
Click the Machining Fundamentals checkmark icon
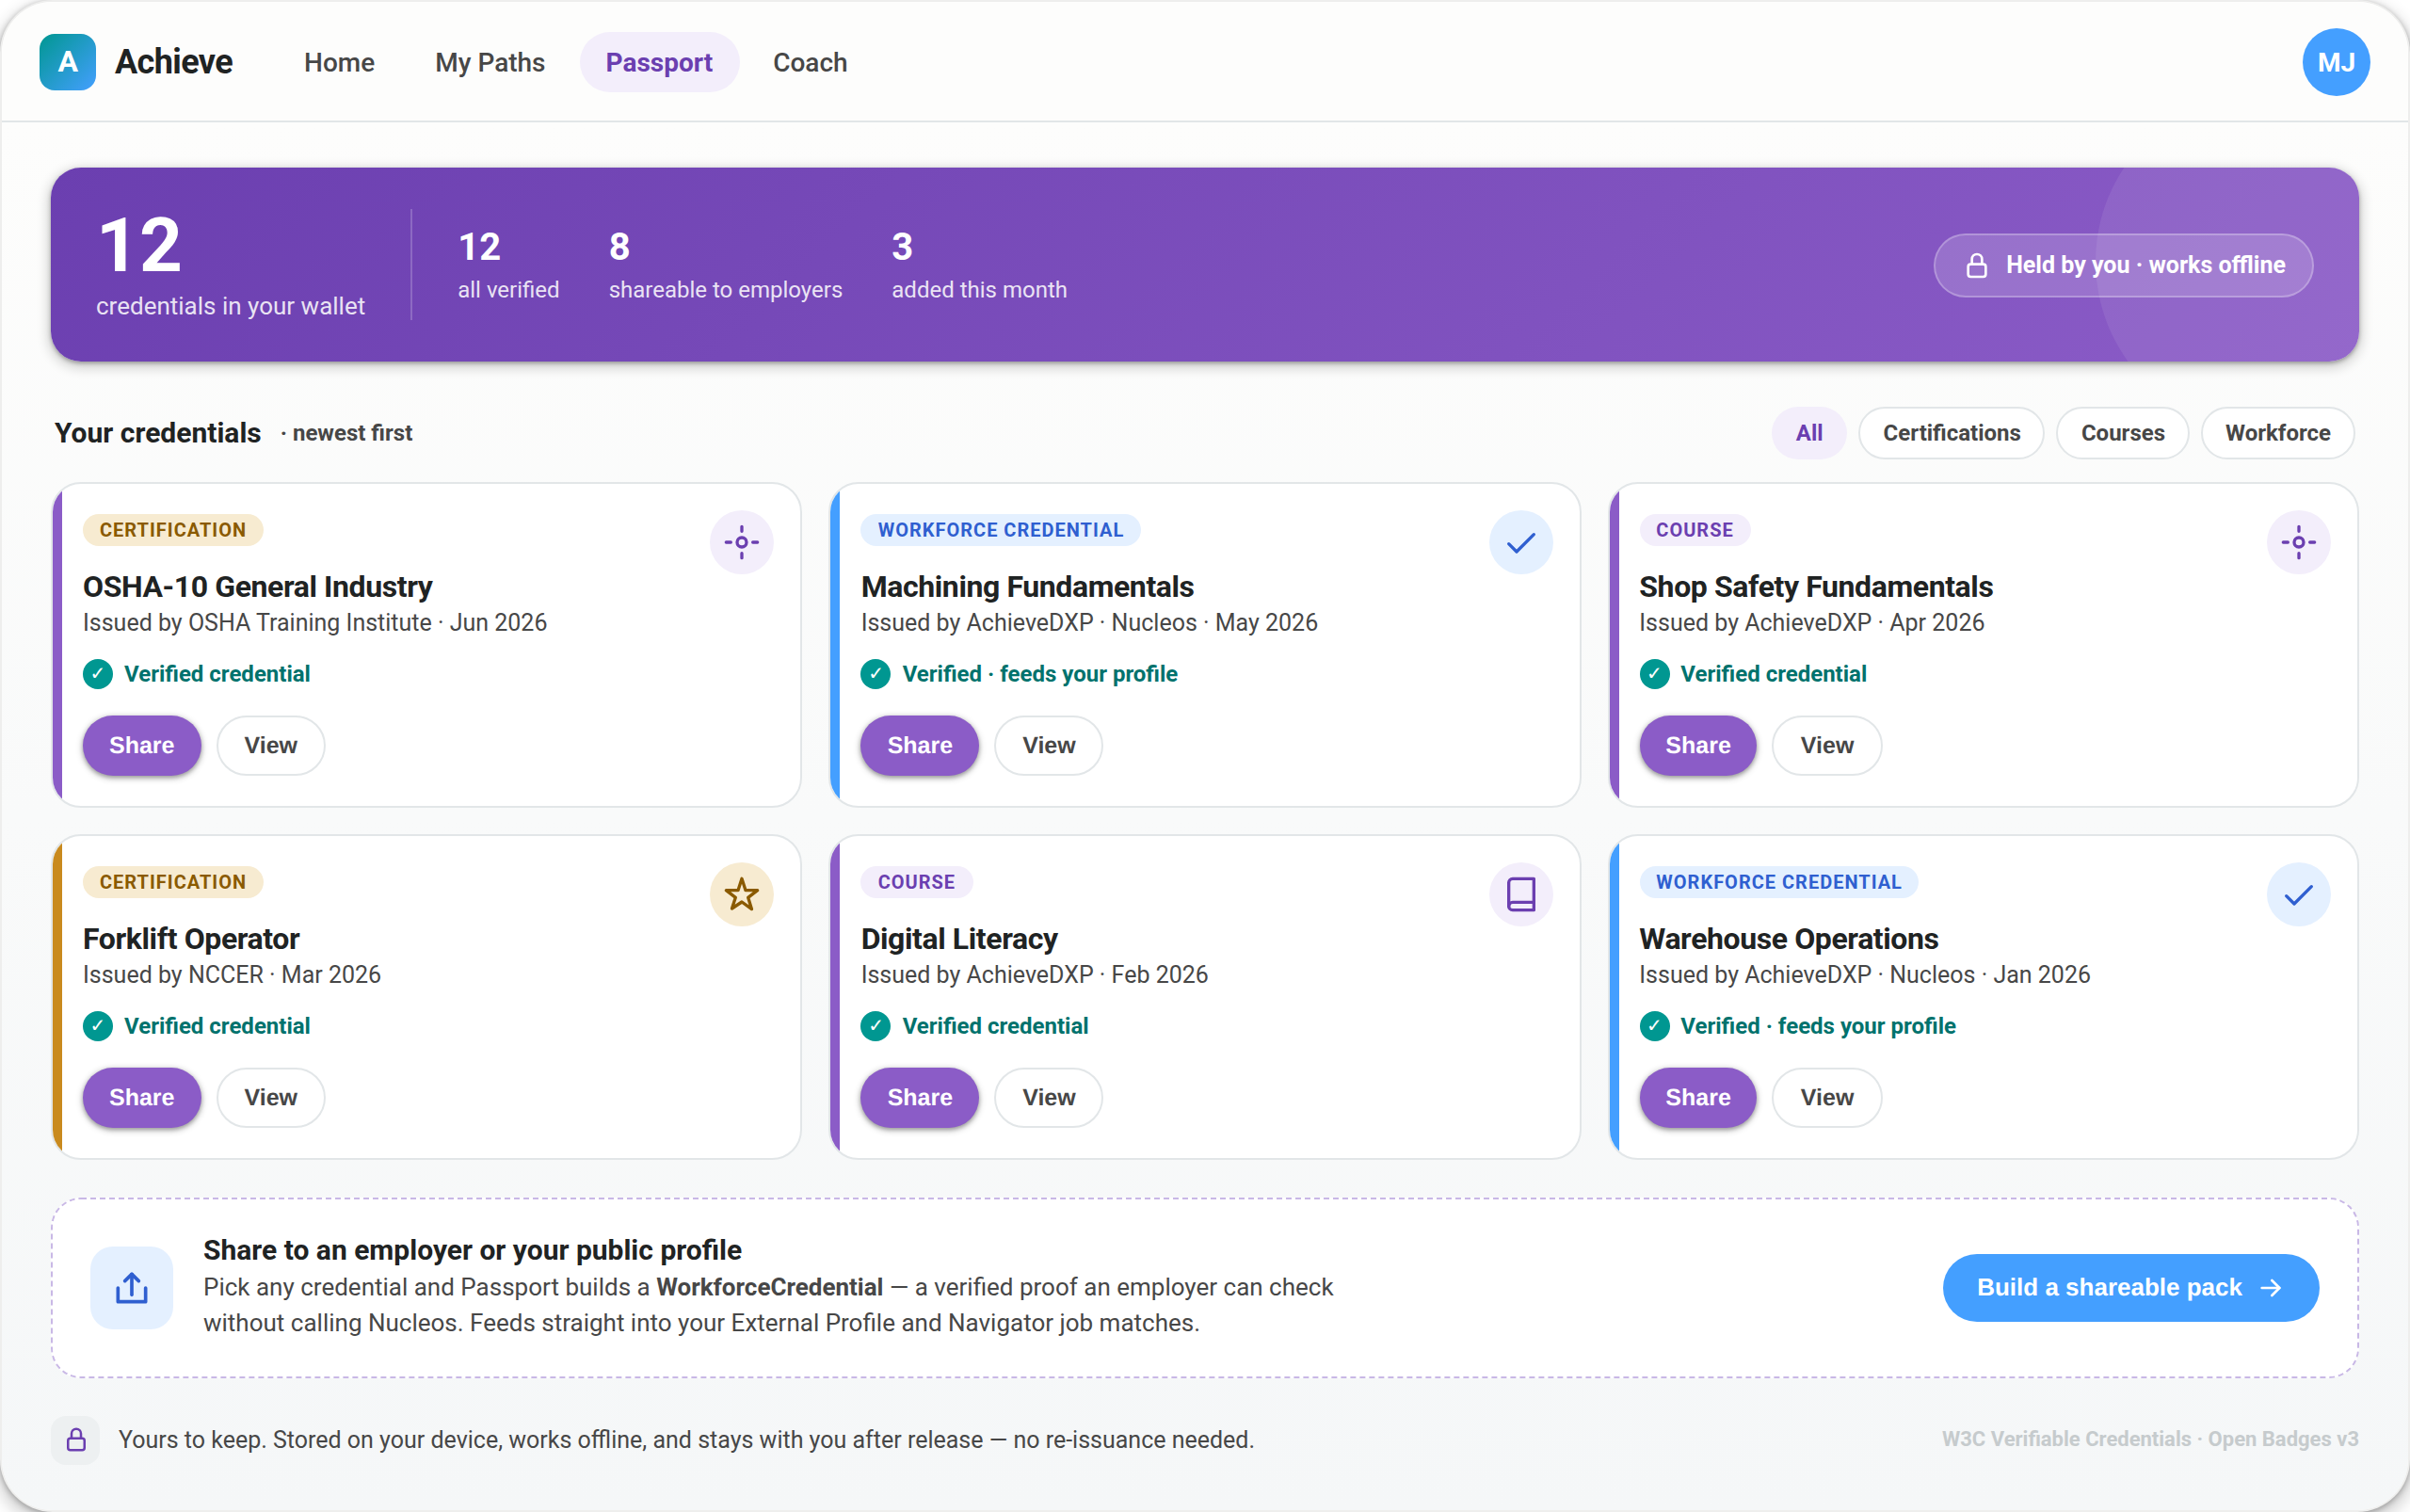pos(1520,542)
